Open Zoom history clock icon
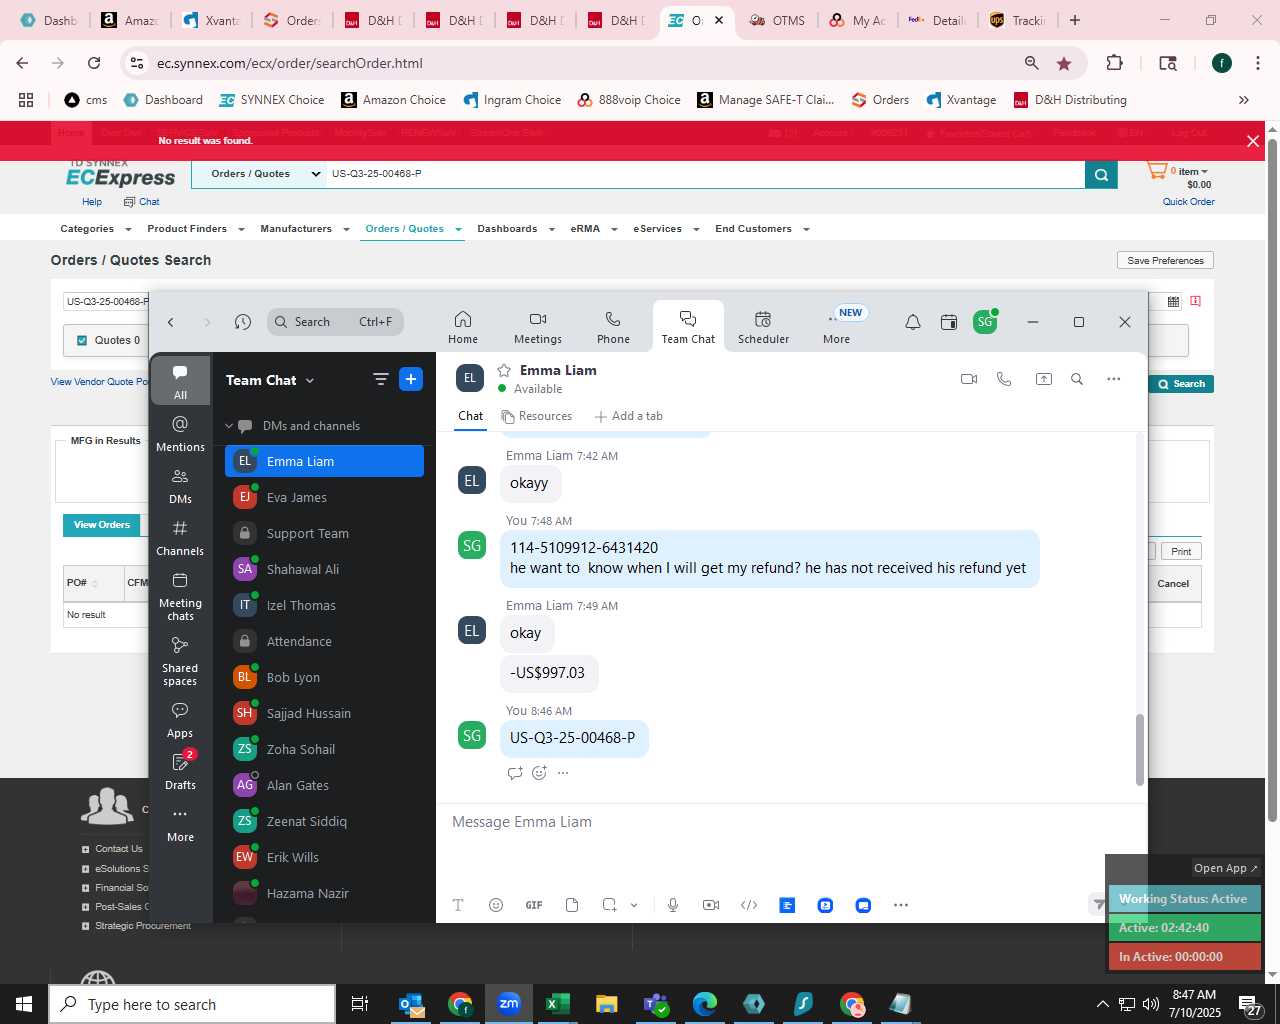Screen dimensions: 1280x1024 point(242,322)
